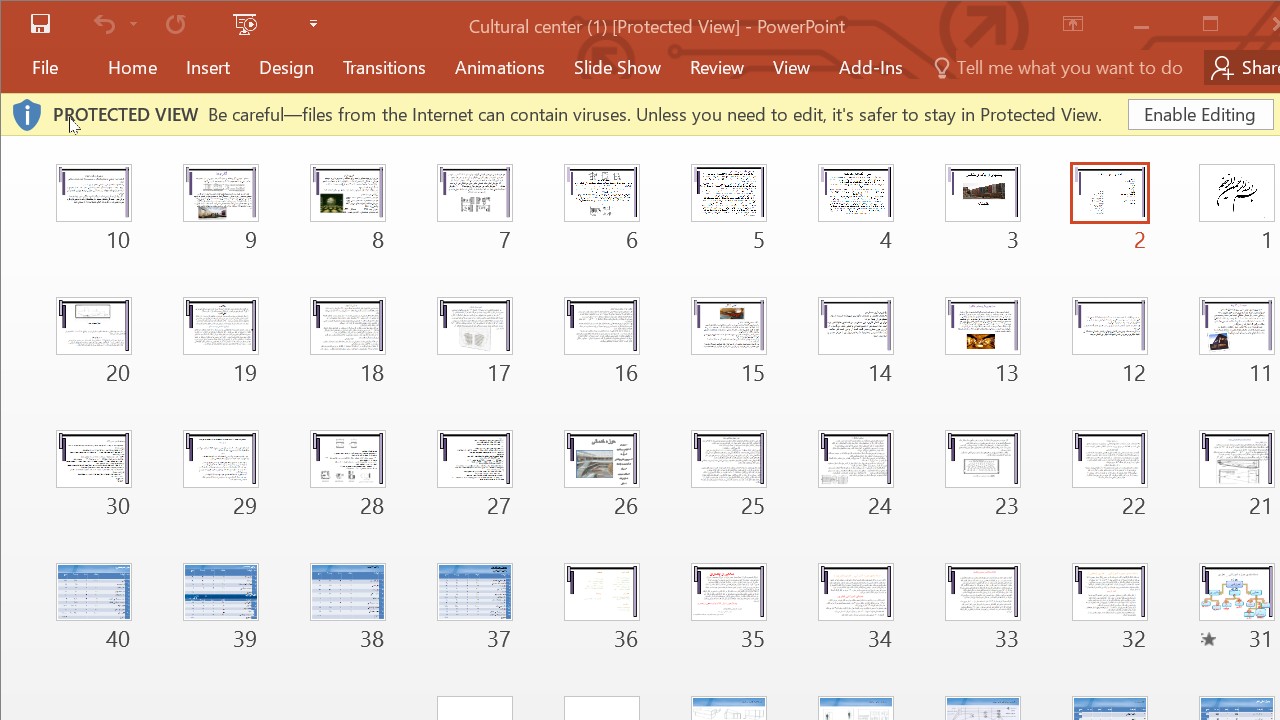Image resolution: width=1280 pixels, height=720 pixels.
Task: Select slide 23 thumbnail
Action: tap(983, 459)
